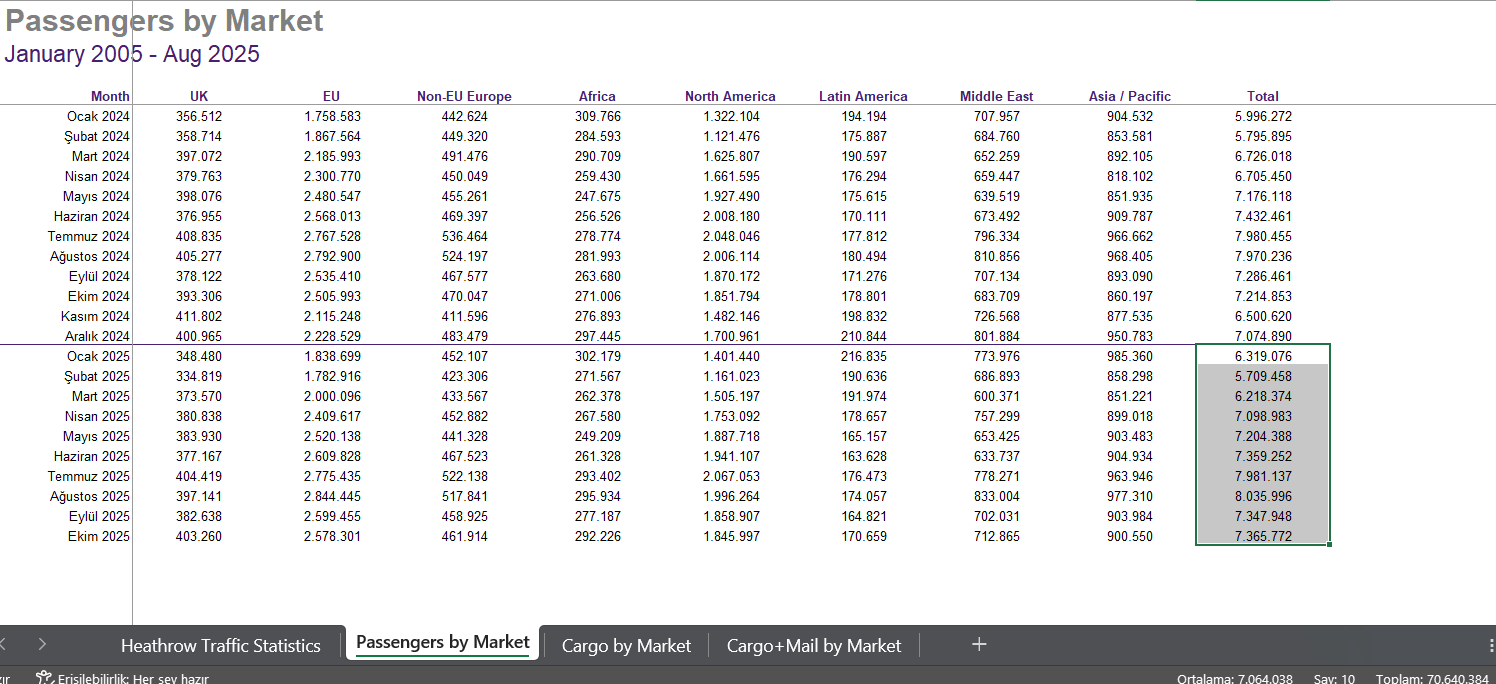This screenshot has width=1496, height=684.
Task: Select the Passengers by Market tab
Action: click(x=442, y=643)
